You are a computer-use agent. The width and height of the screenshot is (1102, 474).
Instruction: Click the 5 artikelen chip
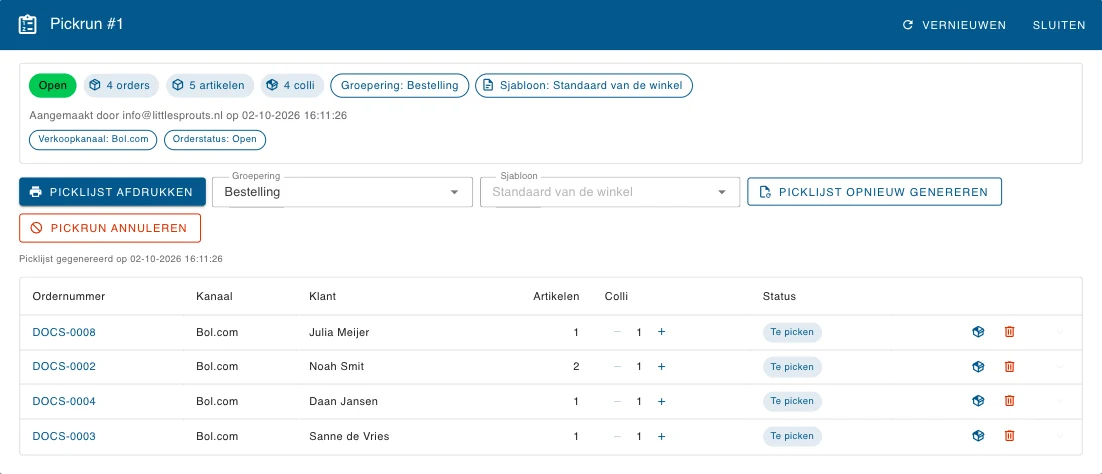(210, 86)
